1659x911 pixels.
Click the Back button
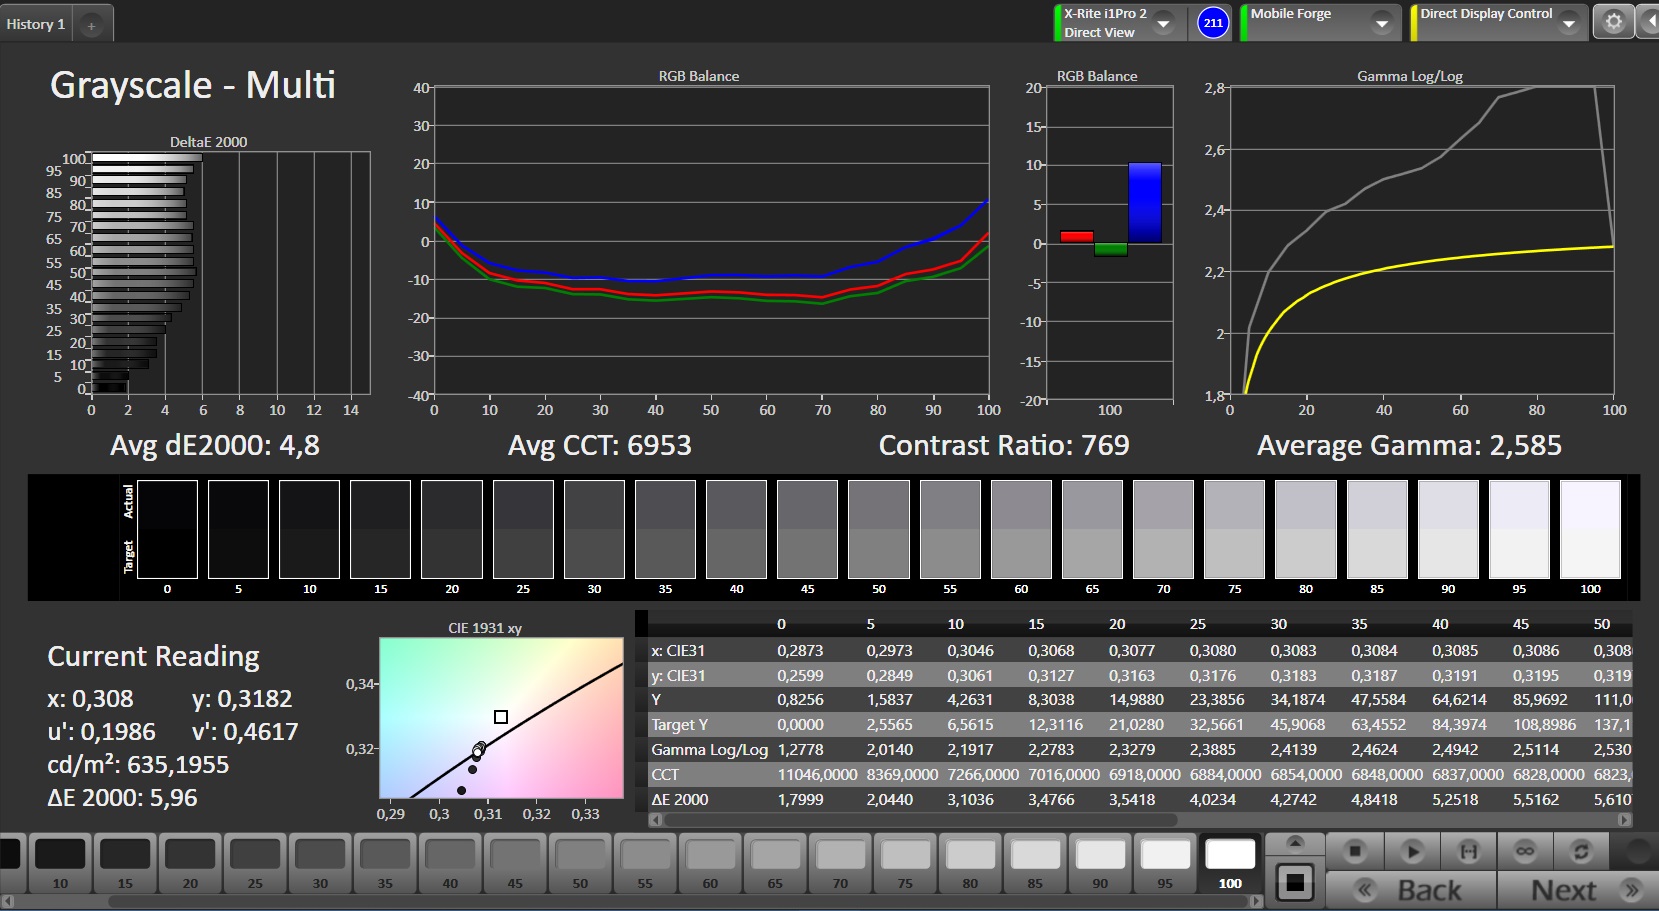[x=1411, y=890]
